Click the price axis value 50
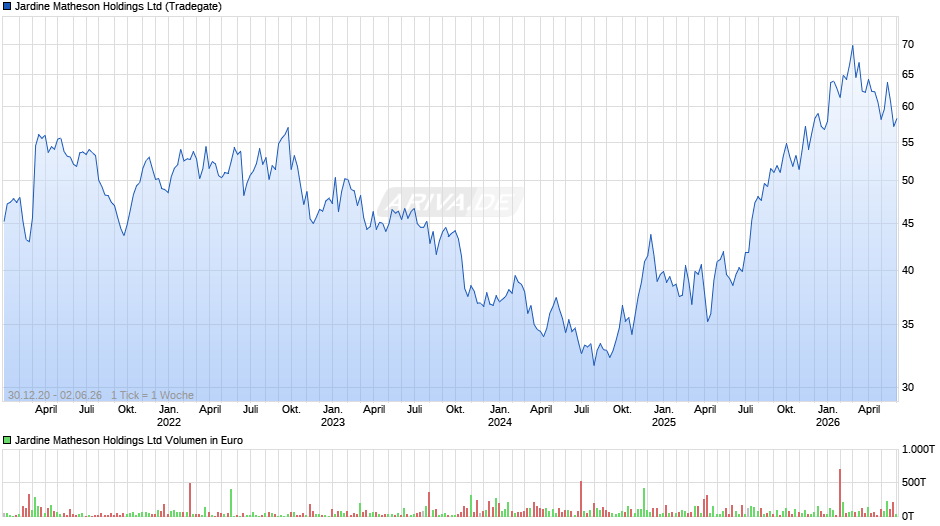The image size is (940, 526). click(908, 181)
